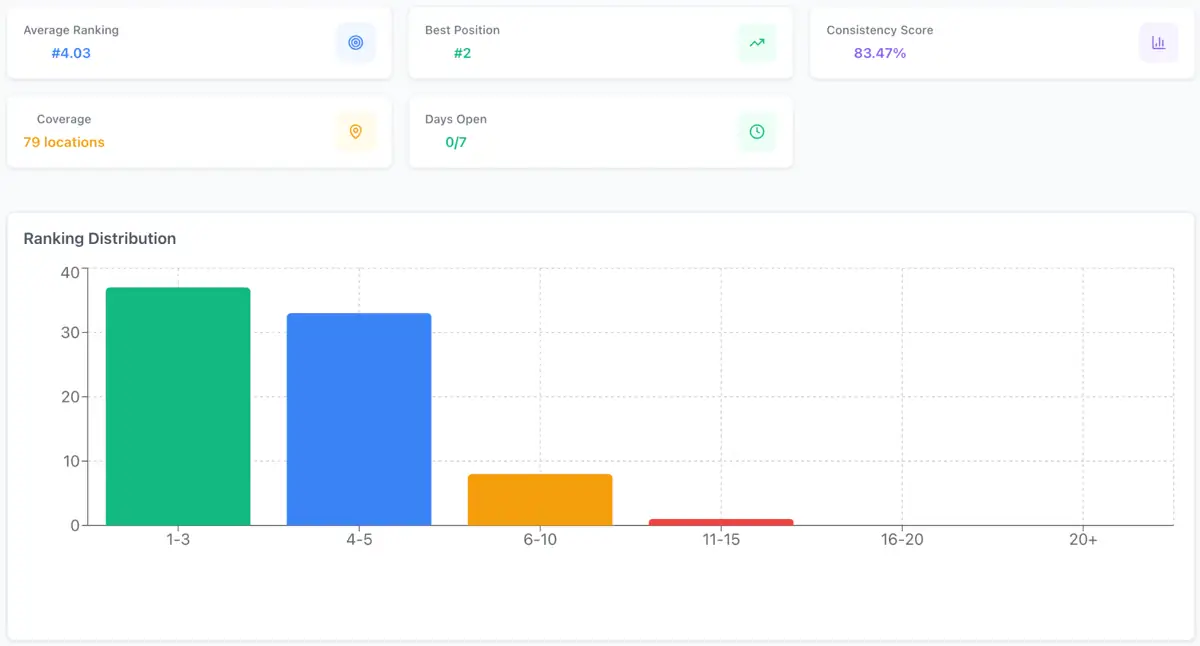Click the orange 6-10 ranking bar
The height and width of the screenshot is (646, 1200).
tap(540, 499)
